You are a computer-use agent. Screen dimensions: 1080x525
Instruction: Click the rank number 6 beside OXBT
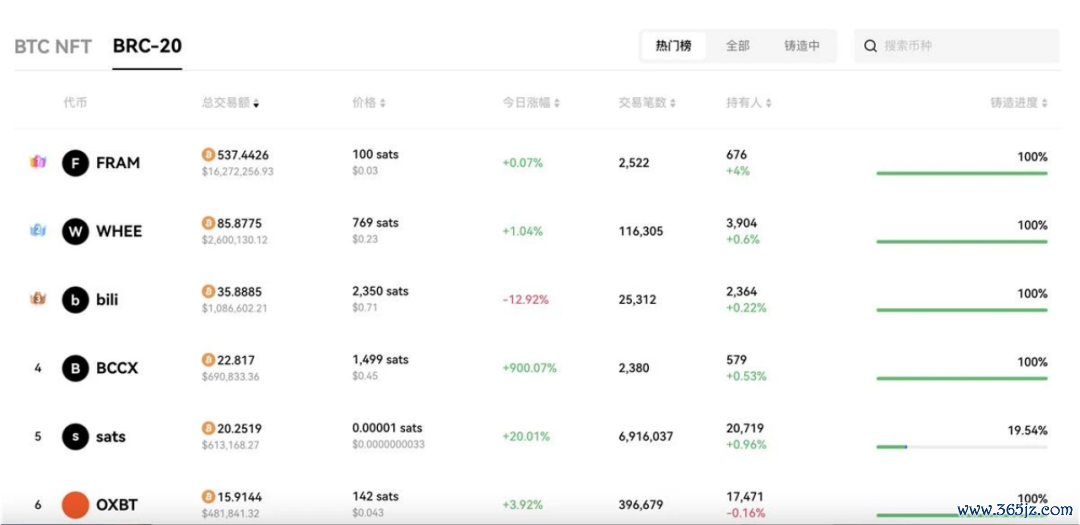(x=38, y=505)
